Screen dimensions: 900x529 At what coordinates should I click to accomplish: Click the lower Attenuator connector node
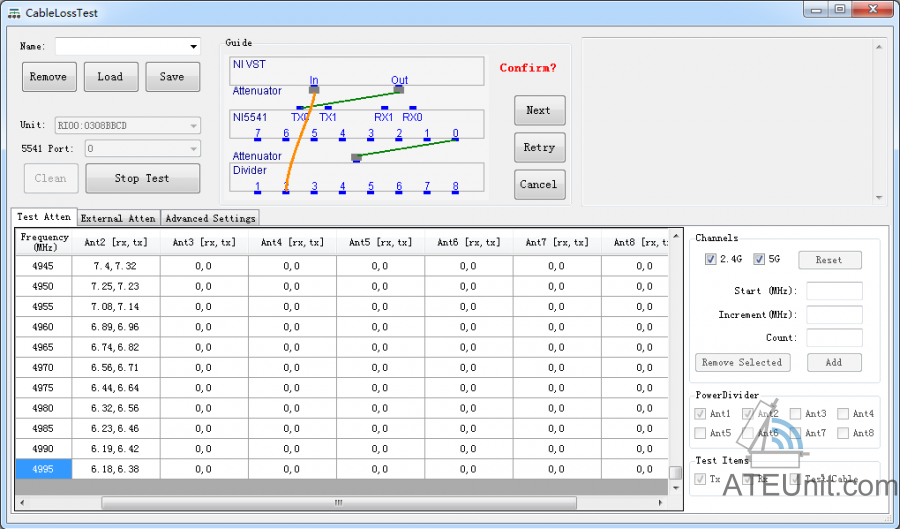[x=356, y=157]
